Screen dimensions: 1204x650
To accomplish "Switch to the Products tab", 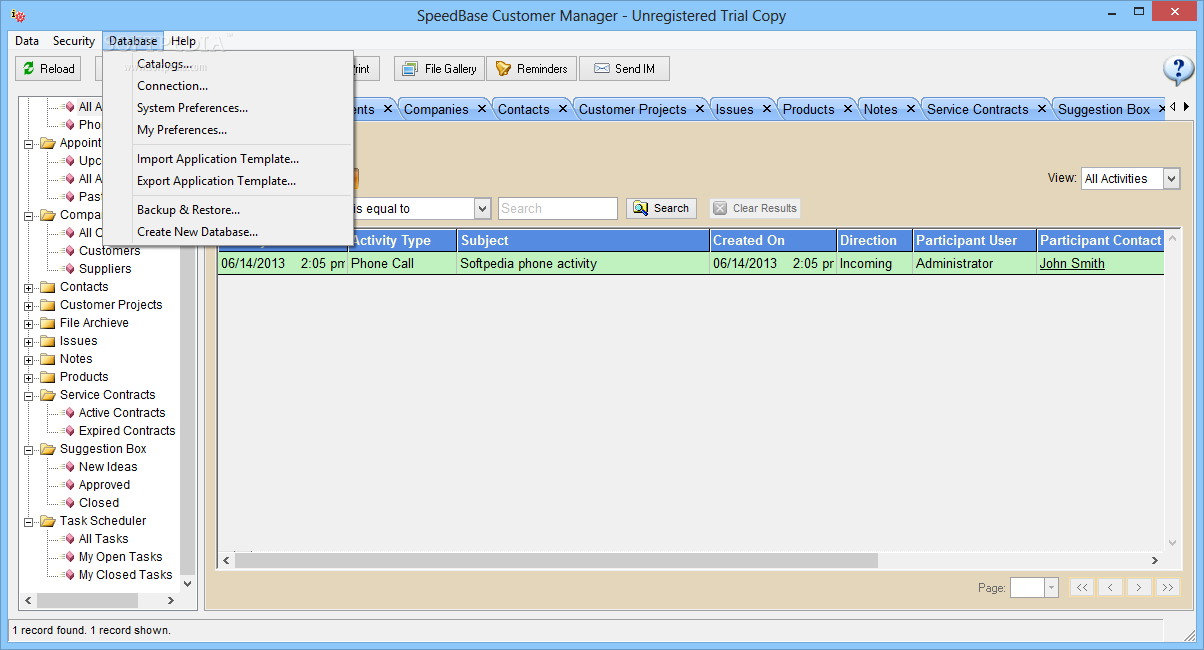I will (x=808, y=109).
